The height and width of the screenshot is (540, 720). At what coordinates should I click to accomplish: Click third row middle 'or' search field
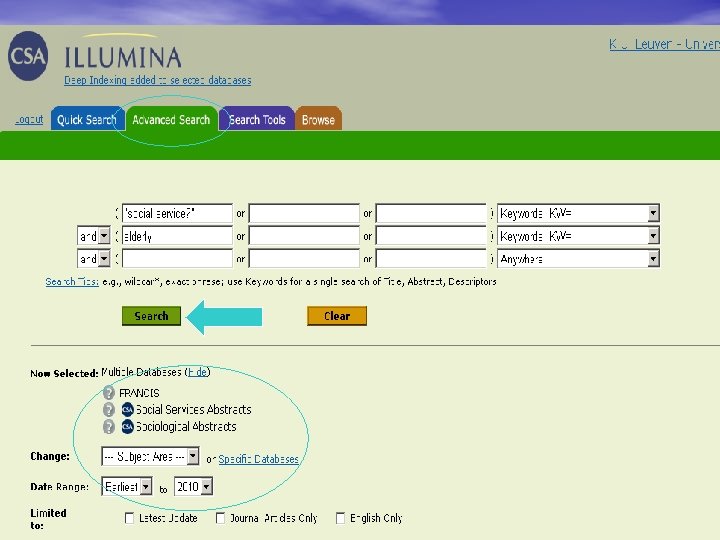pyautogui.click(x=304, y=259)
